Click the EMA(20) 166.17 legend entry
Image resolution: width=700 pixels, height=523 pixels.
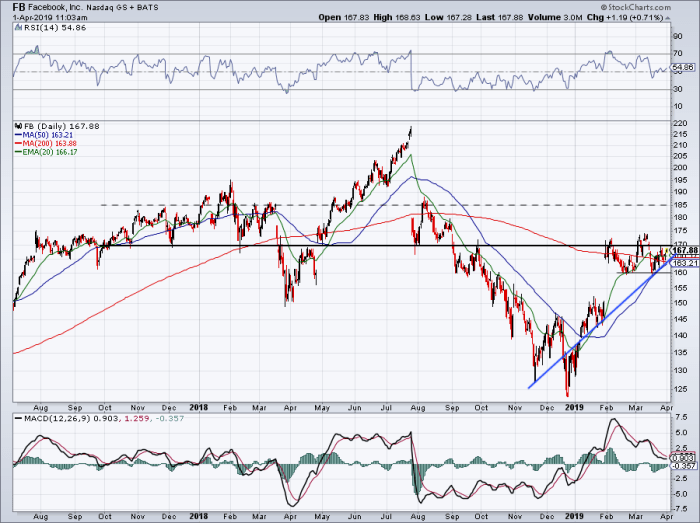pyautogui.click(x=46, y=152)
